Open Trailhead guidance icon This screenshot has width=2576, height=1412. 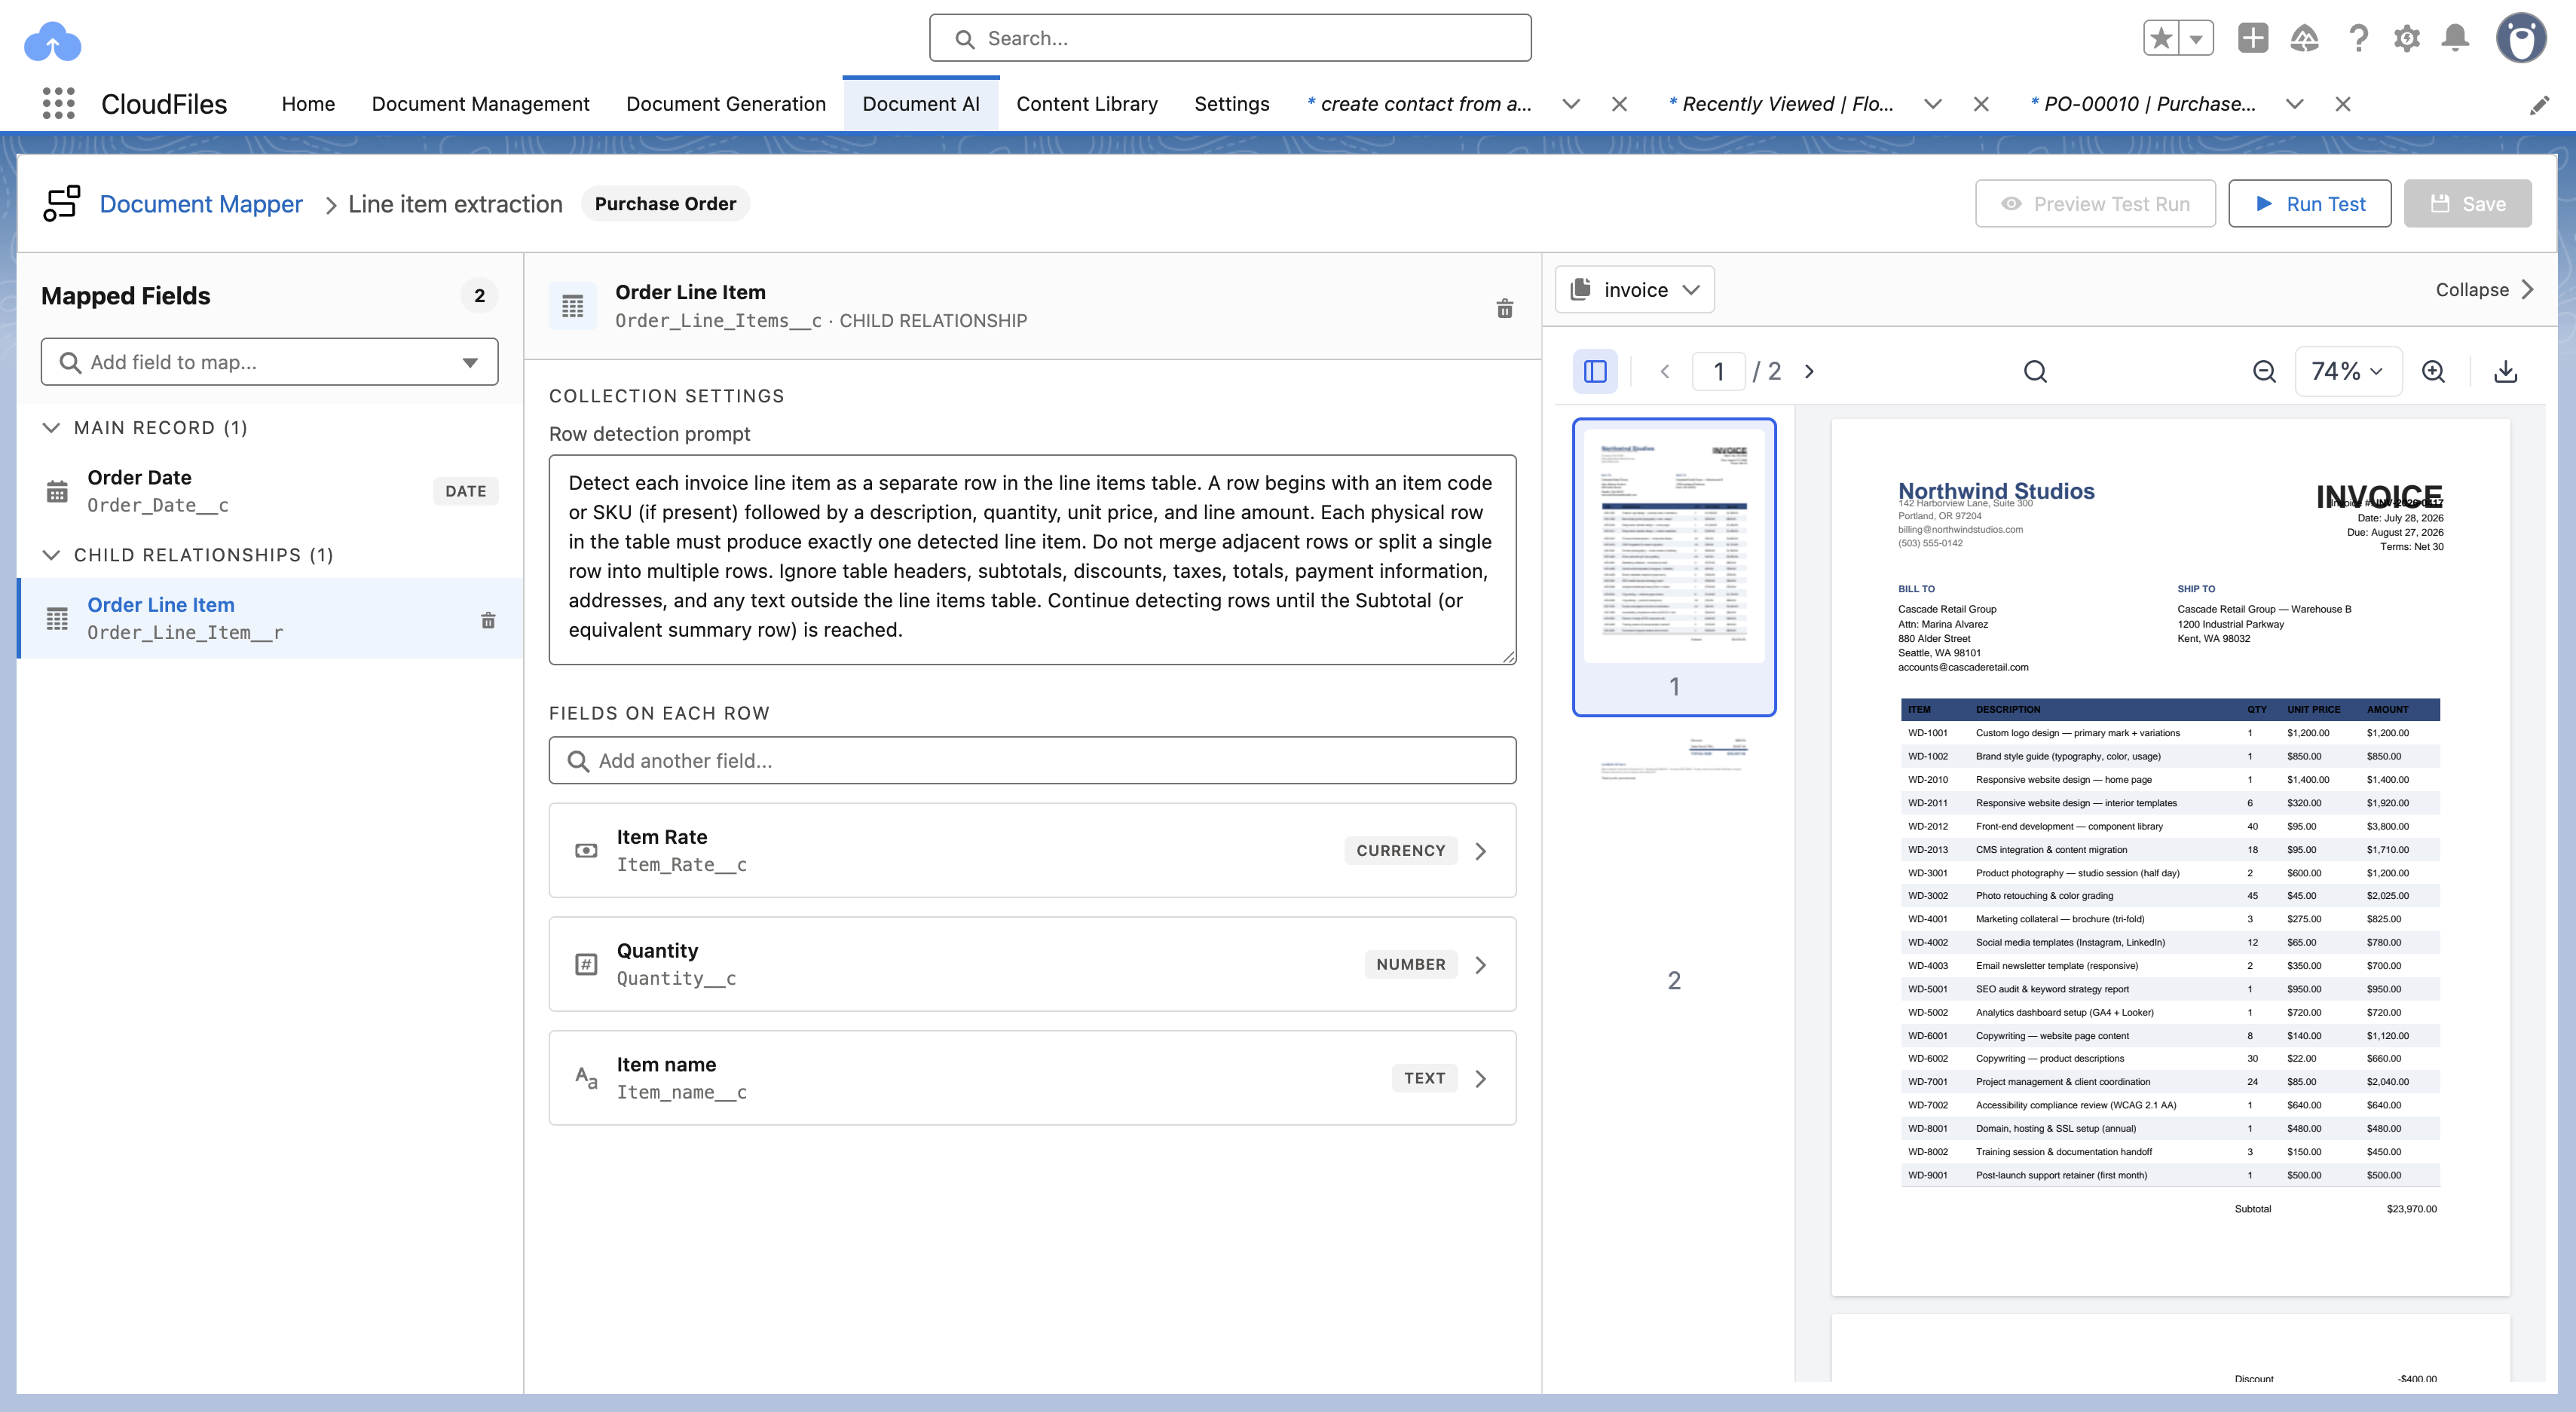[x=2305, y=38]
